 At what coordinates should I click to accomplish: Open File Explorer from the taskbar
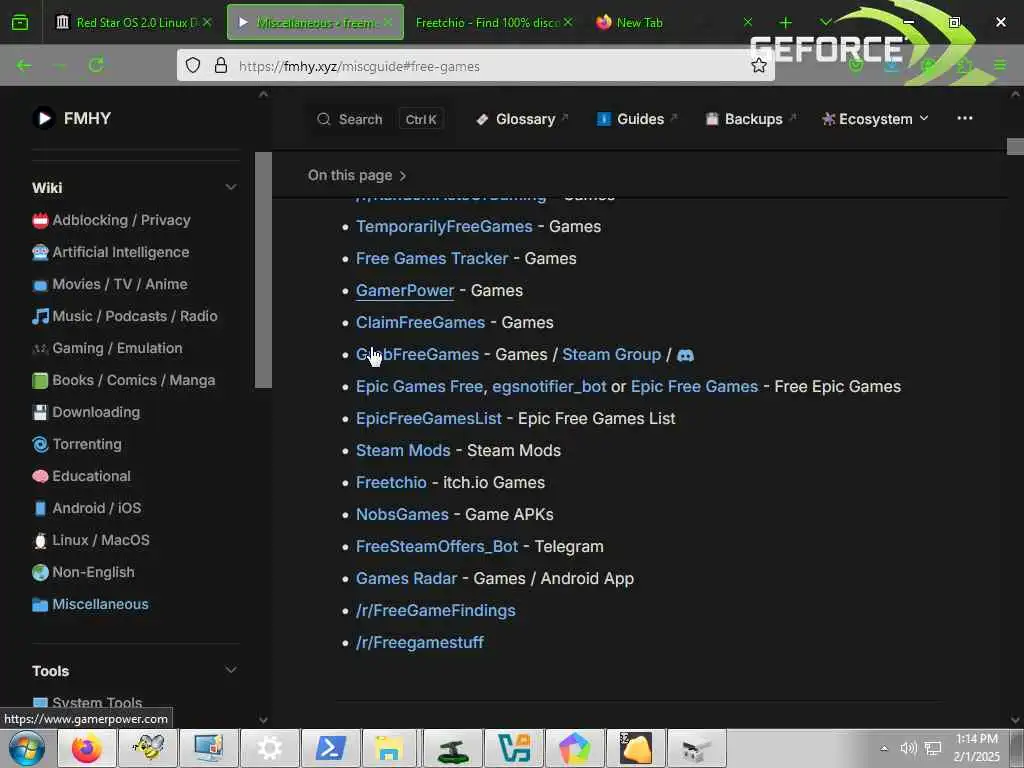[389, 748]
